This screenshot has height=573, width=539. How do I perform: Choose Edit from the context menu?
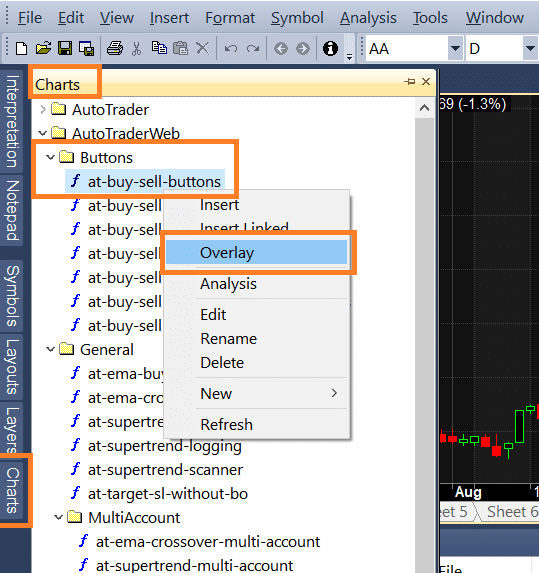pos(257,315)
